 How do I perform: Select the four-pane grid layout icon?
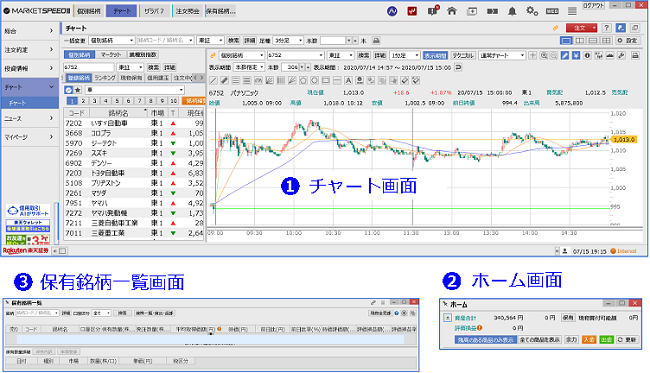click(606, 41)
